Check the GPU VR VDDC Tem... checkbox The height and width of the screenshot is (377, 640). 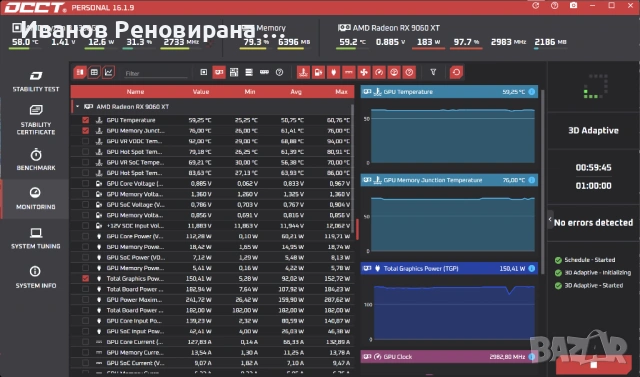click(x=85, y=141)
